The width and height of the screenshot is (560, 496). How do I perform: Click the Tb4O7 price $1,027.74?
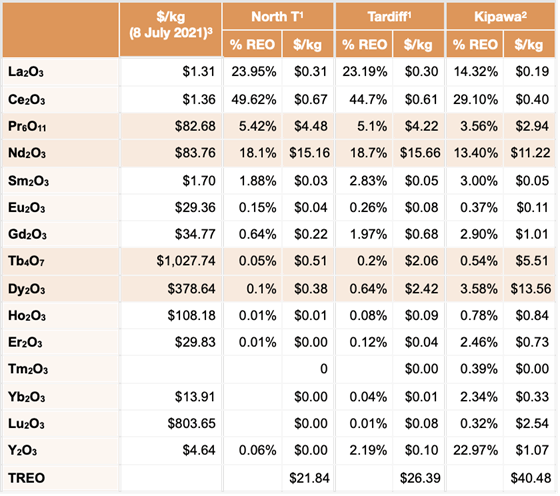186,261
